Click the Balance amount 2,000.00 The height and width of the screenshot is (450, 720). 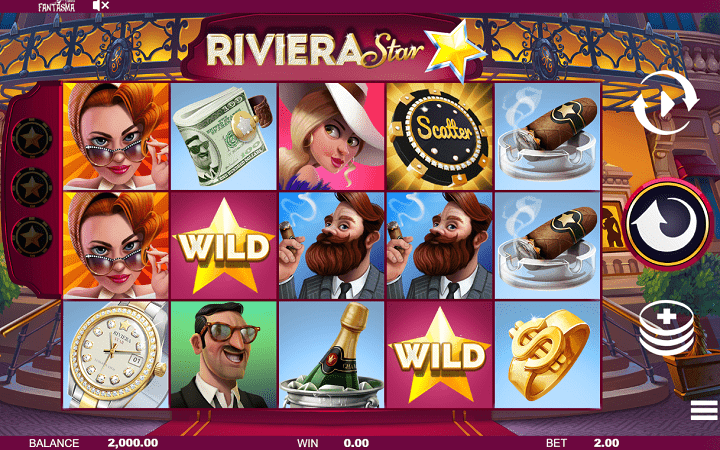133,443
